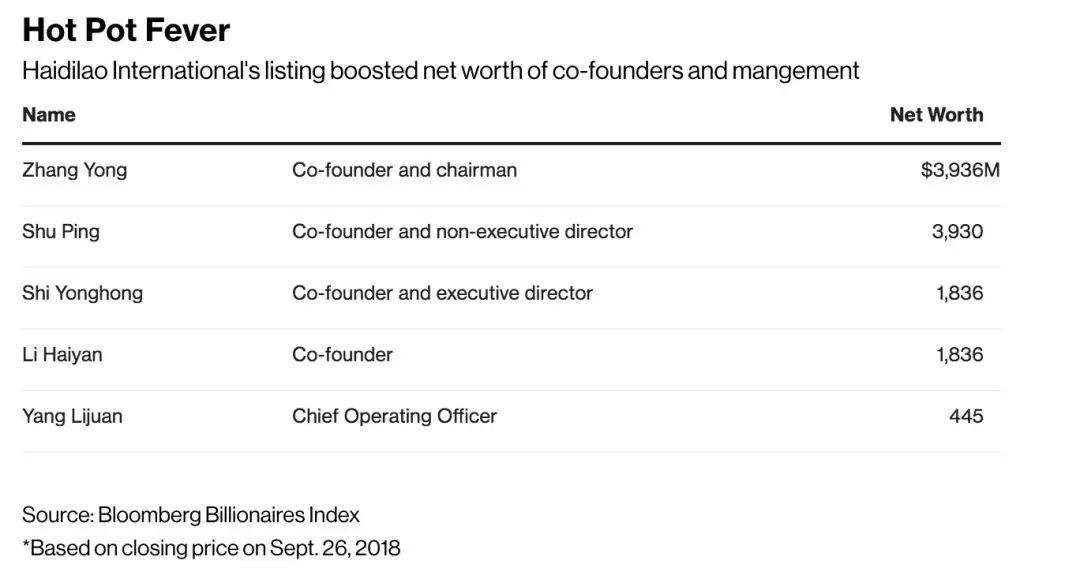Click the Name column header

pos(49,115)
